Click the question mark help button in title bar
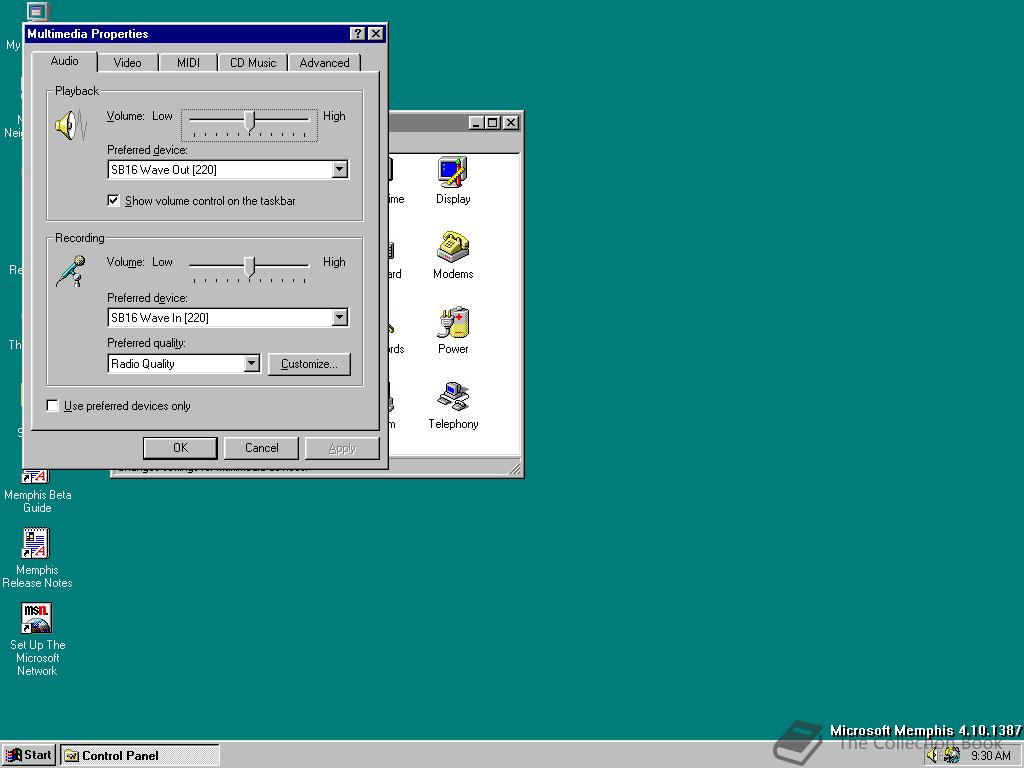This screenshot has height=768, width=1024. click(x=357, y=34)
